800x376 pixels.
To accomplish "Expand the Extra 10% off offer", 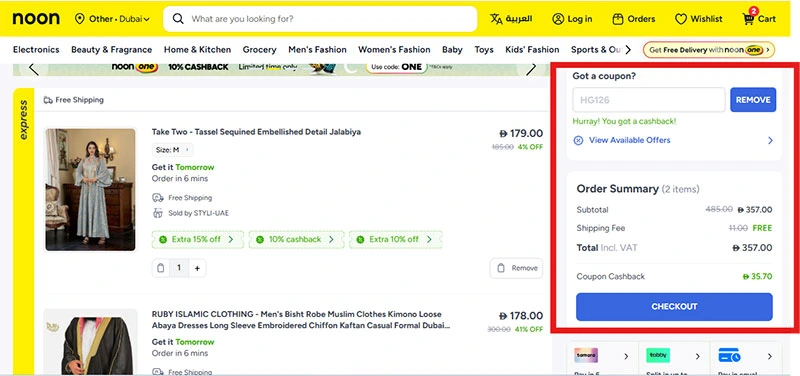I will [x=395, y=239].
